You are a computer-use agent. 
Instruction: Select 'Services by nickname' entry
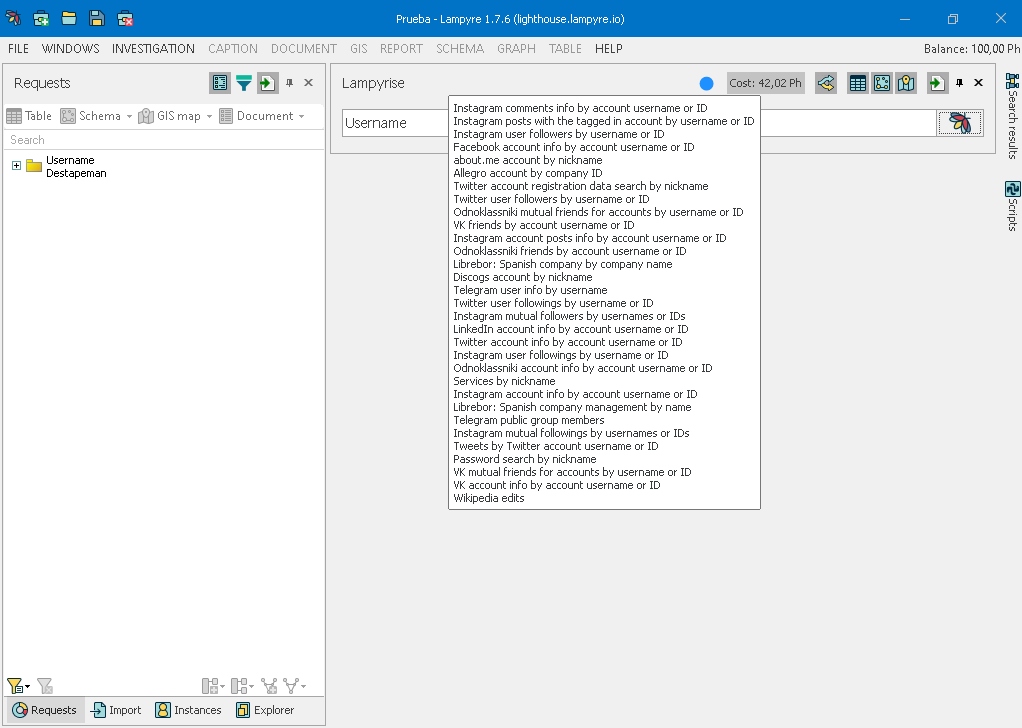504,381
